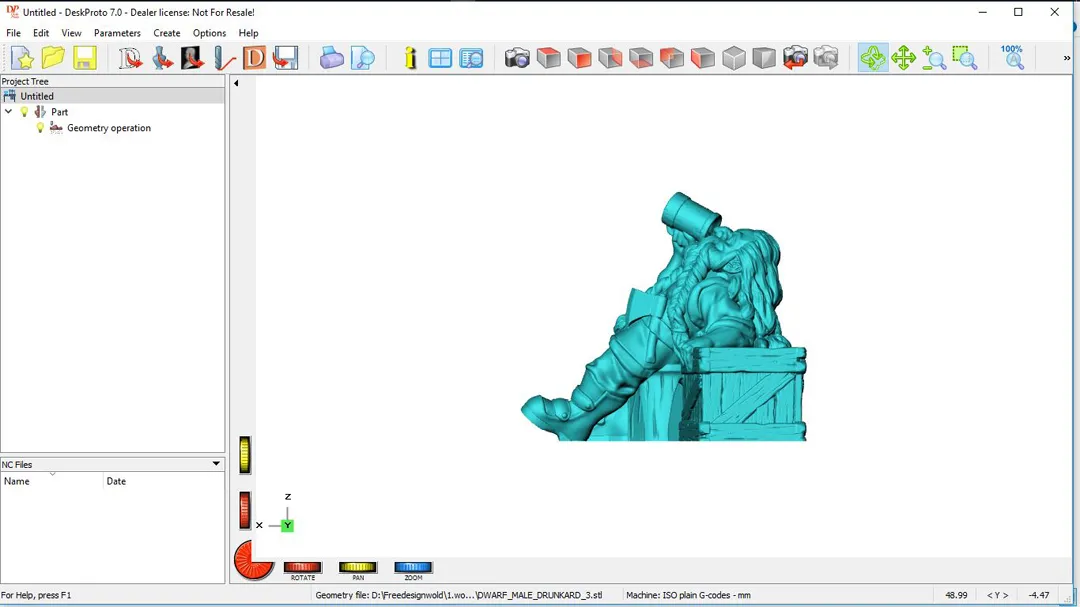Open the yellow information icon

tap(410, 58)
